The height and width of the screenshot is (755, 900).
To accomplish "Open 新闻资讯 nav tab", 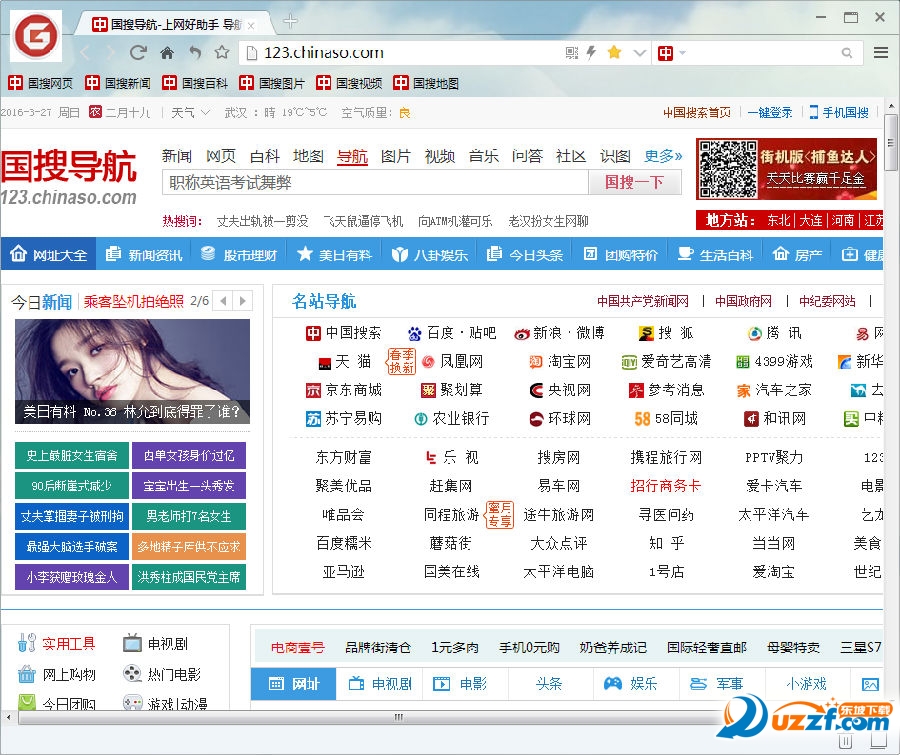I will point(143,254).
